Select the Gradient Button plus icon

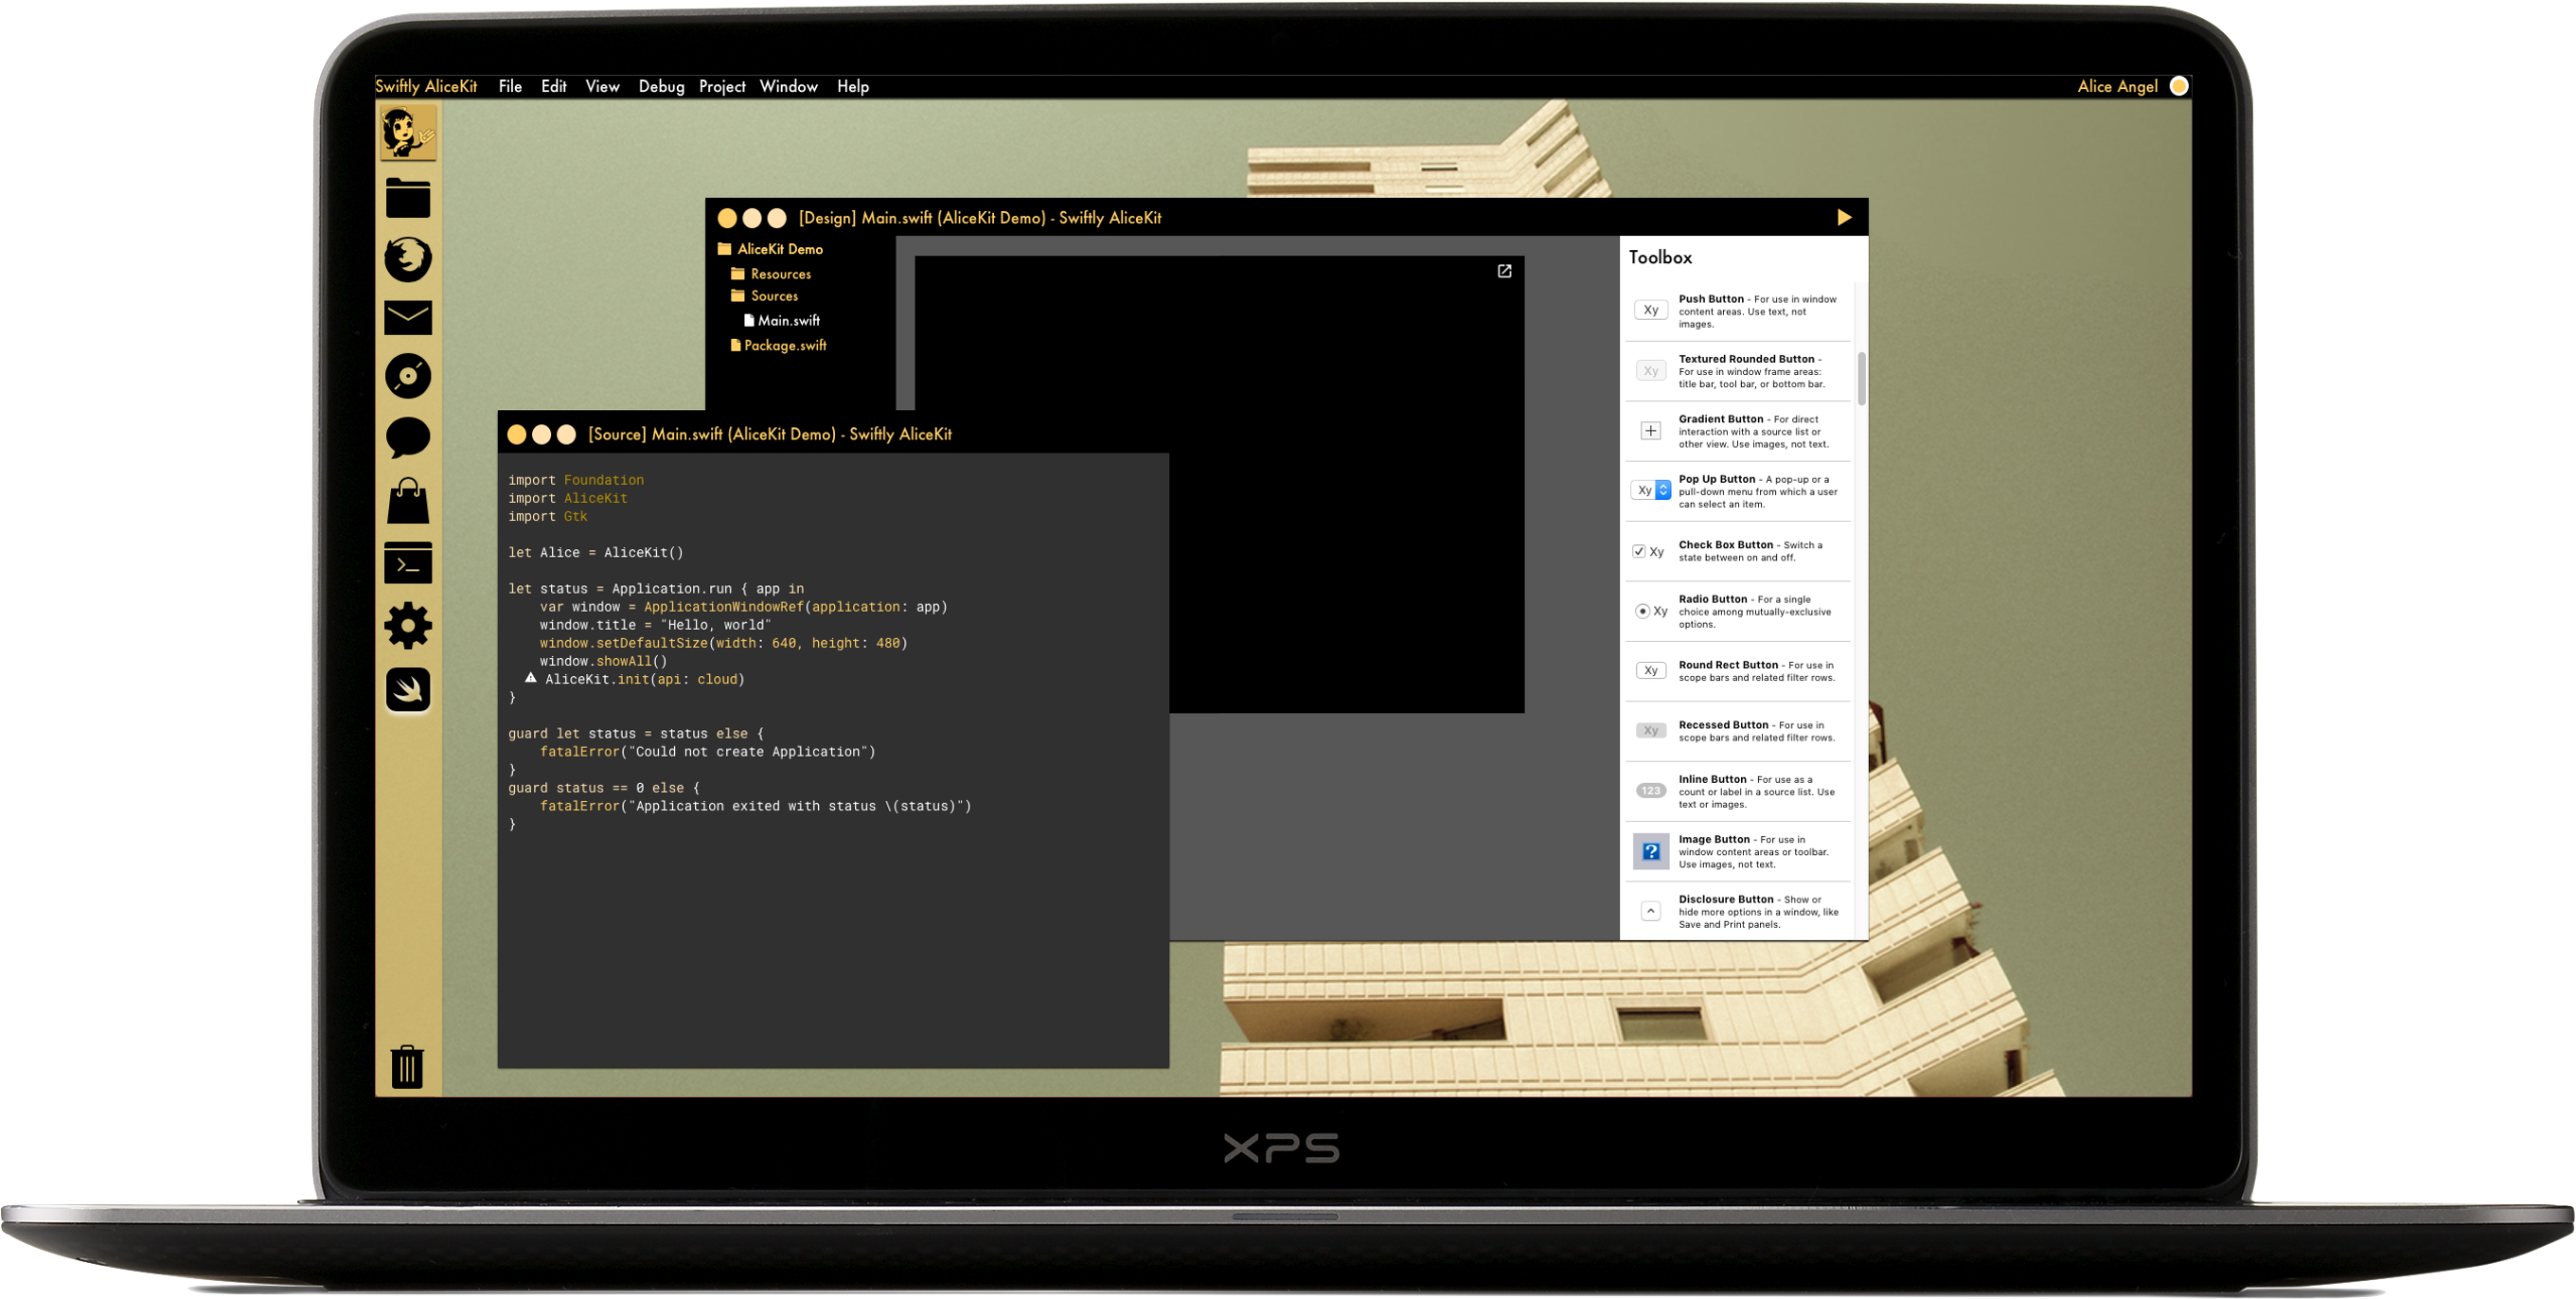point(1651,431)
